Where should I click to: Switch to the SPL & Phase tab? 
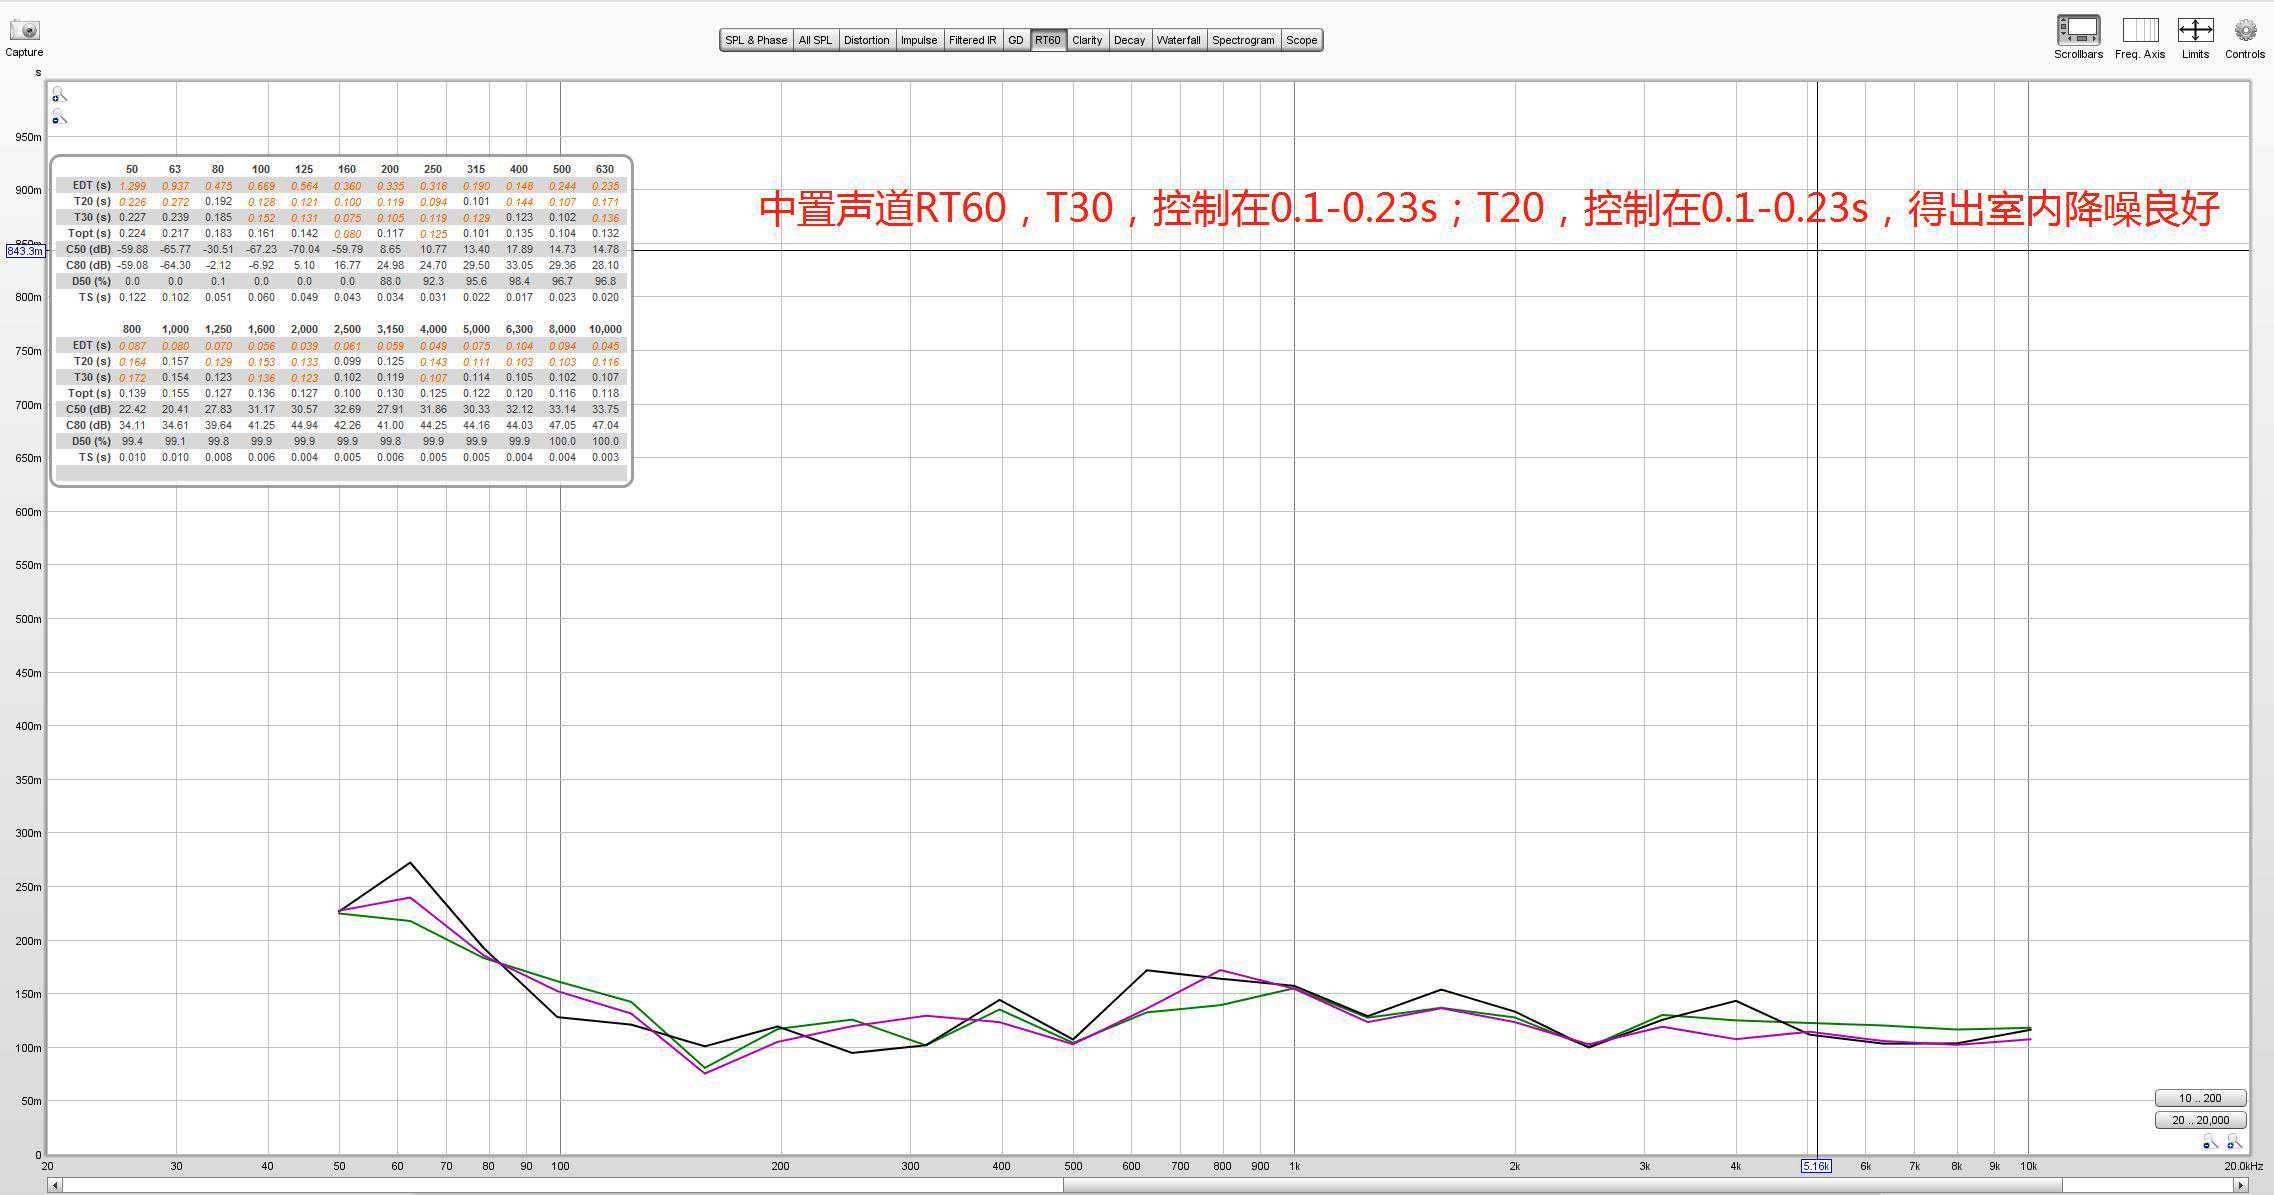click(755, 40)
